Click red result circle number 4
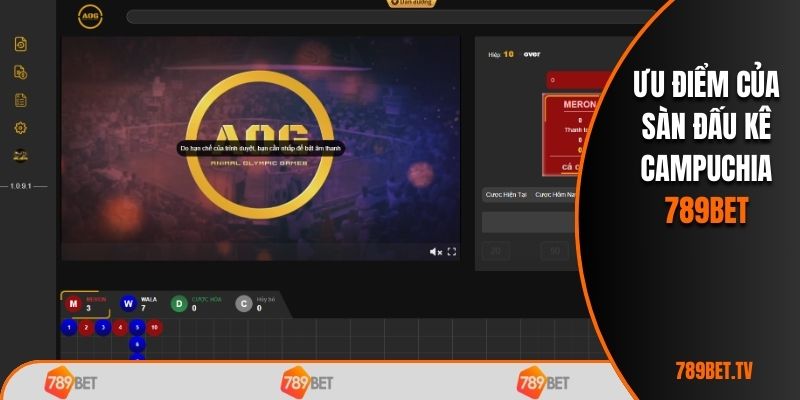The width and height of the screenshot is (800, 400). (x=120, y=328)
